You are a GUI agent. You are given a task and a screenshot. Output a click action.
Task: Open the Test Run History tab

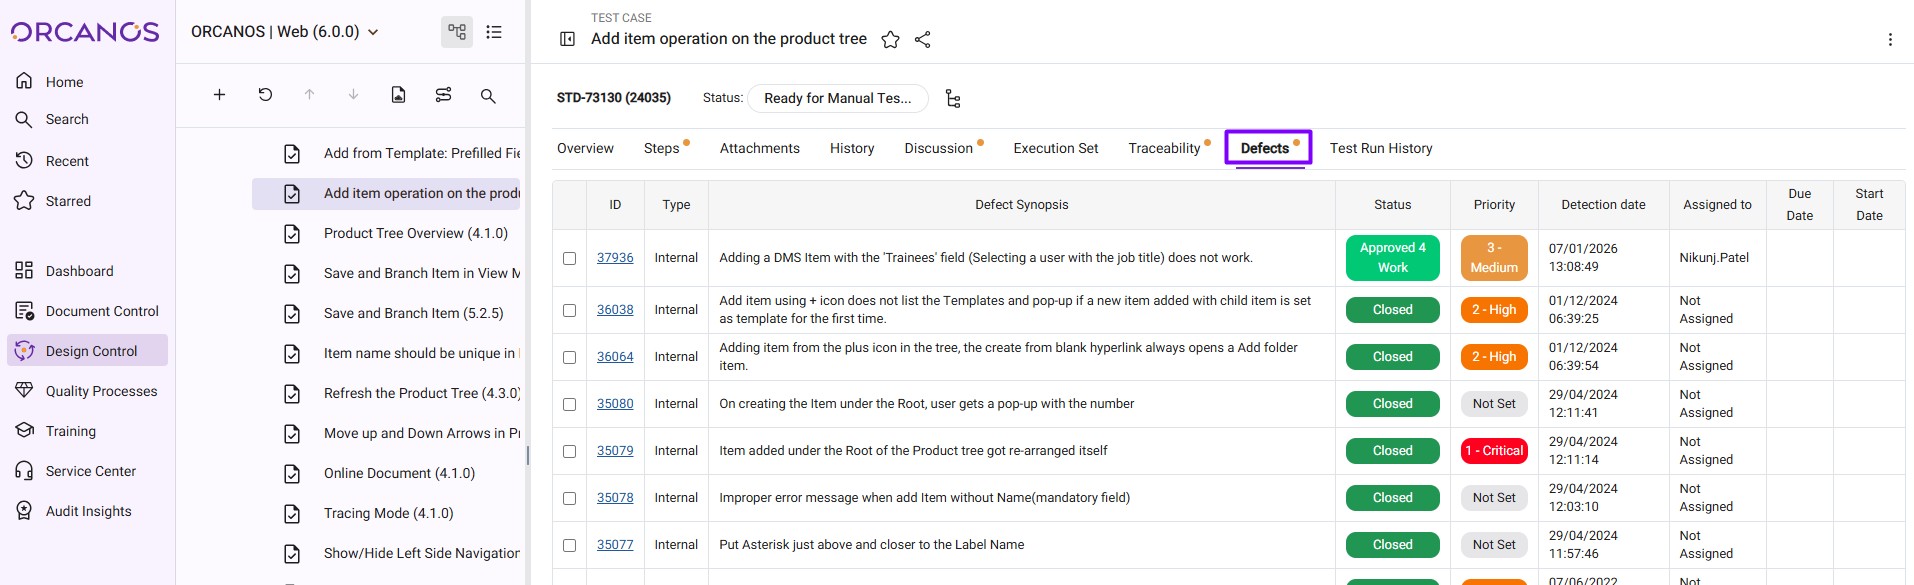tap(1380, 148)
